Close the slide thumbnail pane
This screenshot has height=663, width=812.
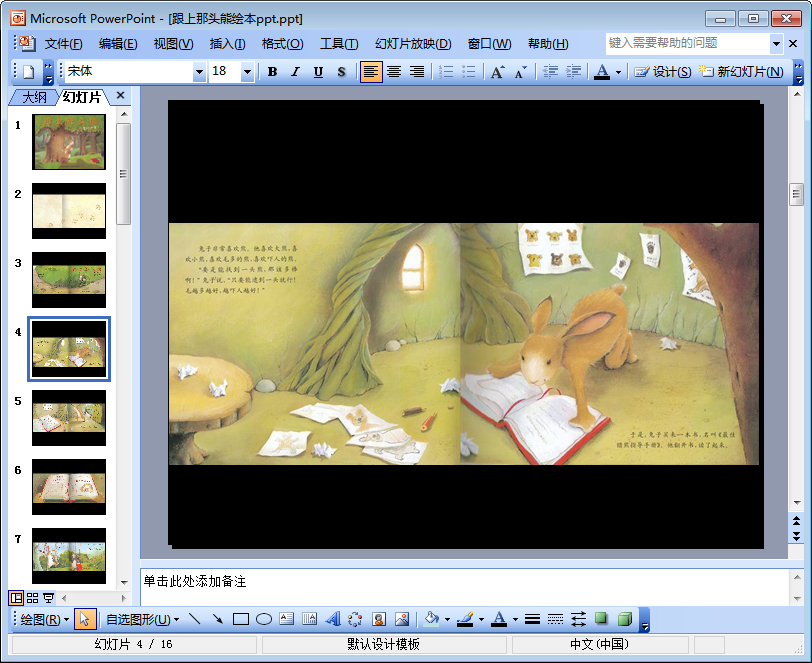click(x=121, y=95)
